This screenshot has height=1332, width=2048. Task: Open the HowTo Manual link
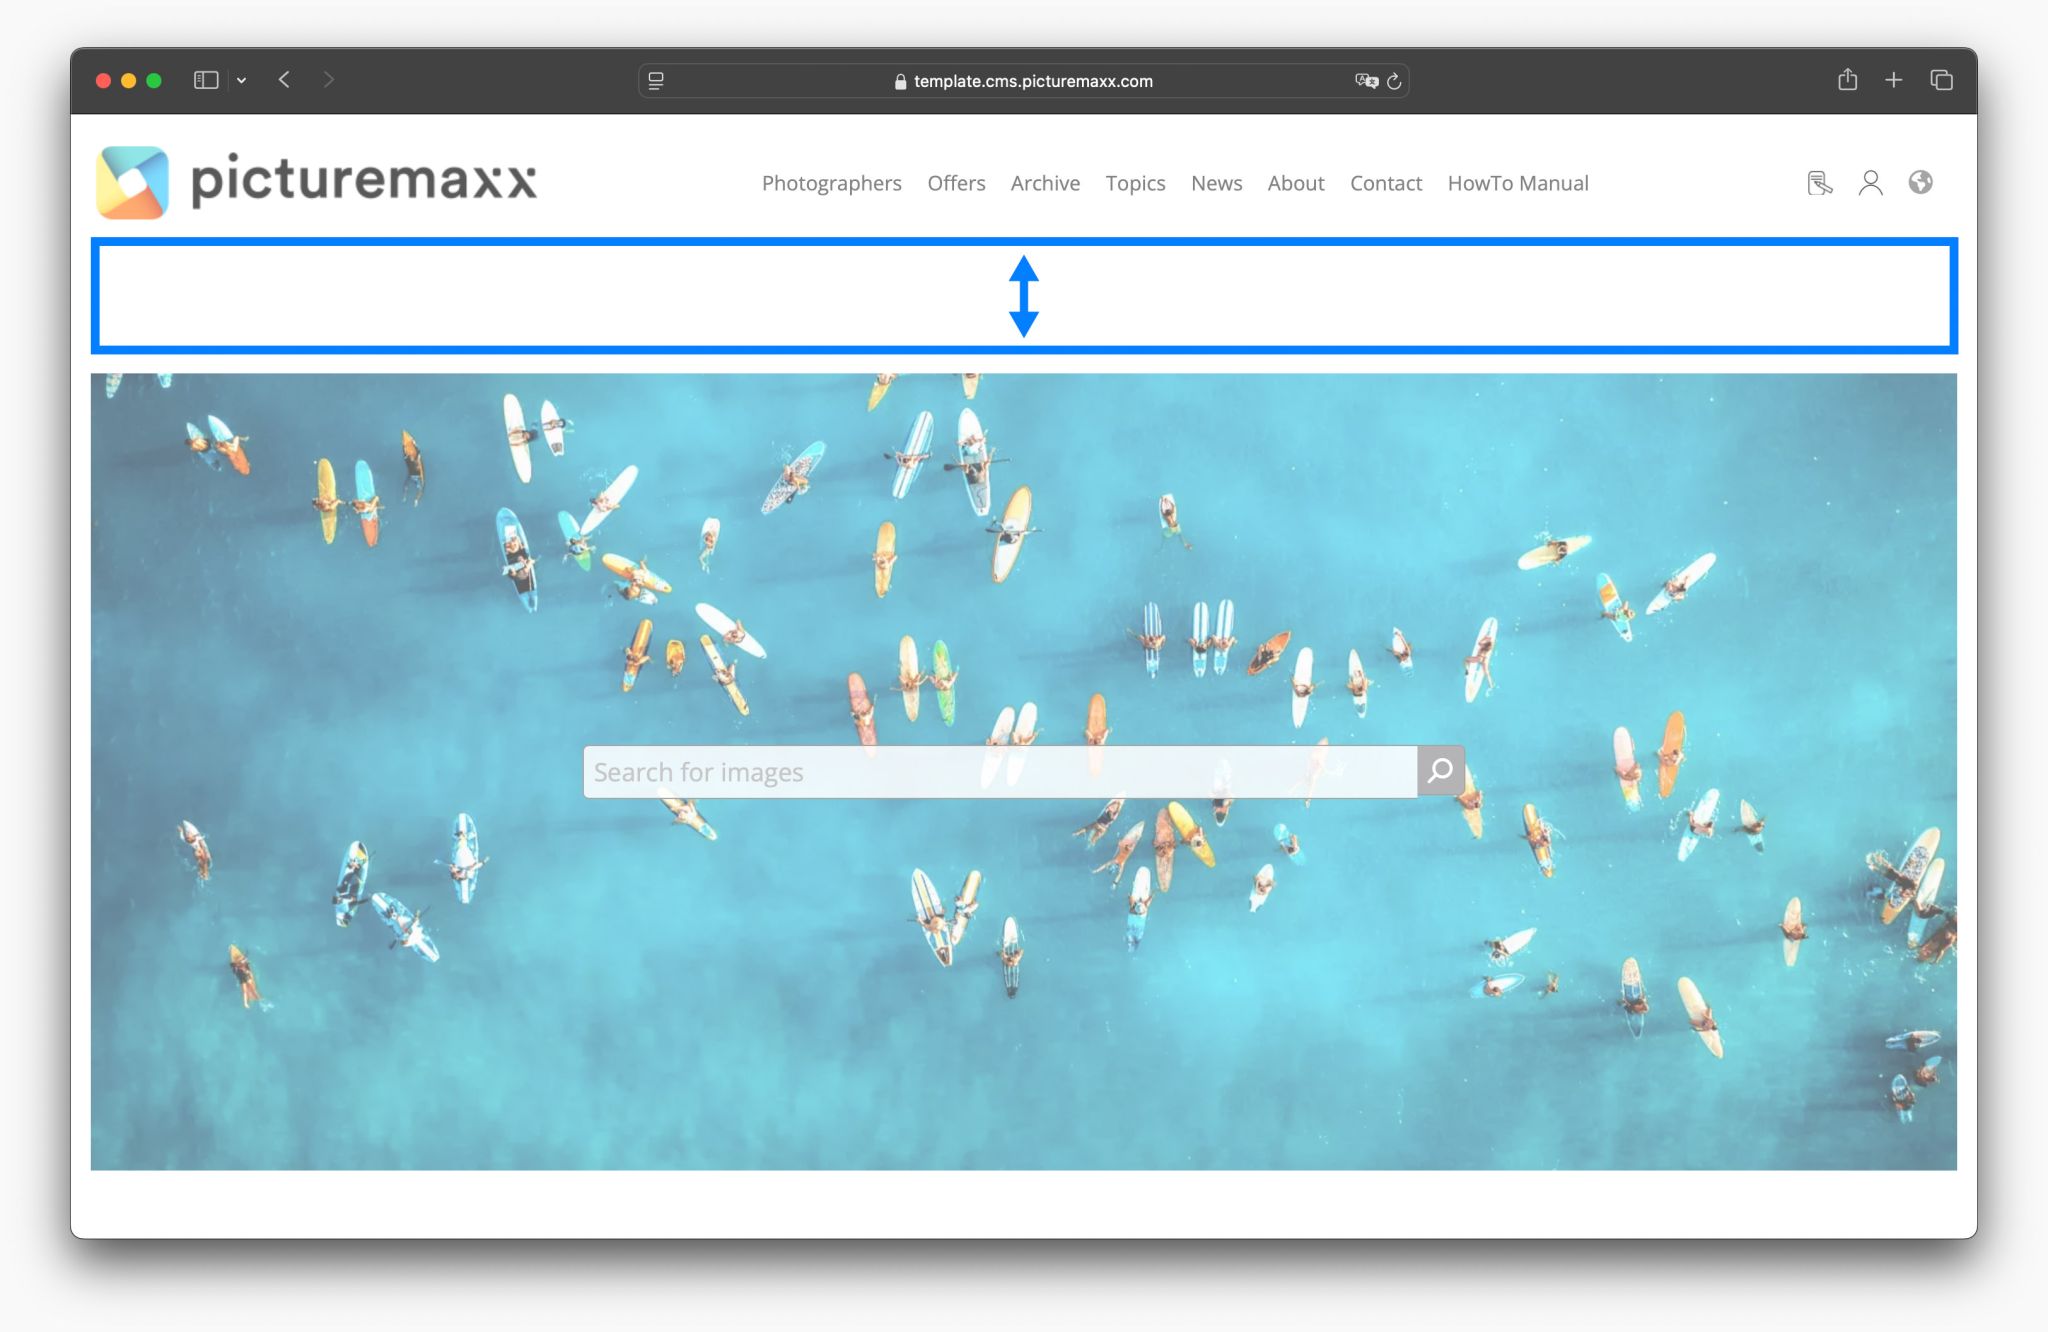click(x=1517, y=183)
